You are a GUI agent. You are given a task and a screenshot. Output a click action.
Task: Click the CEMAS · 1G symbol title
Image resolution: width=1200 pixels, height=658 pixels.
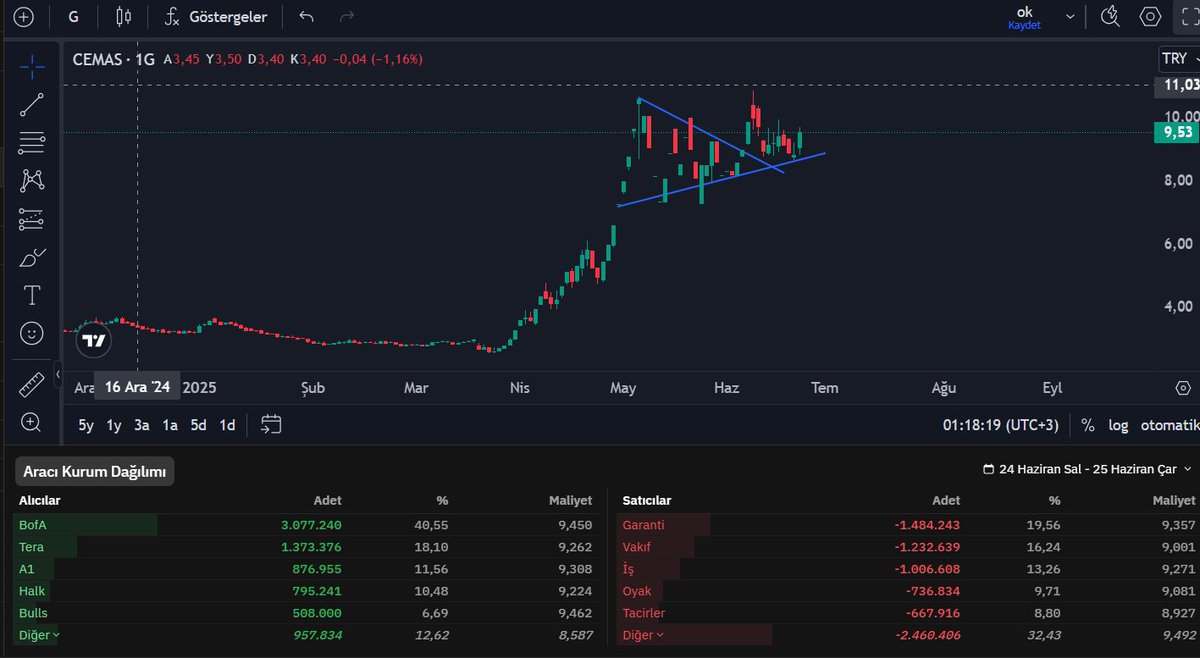click(x=114, y=59)
